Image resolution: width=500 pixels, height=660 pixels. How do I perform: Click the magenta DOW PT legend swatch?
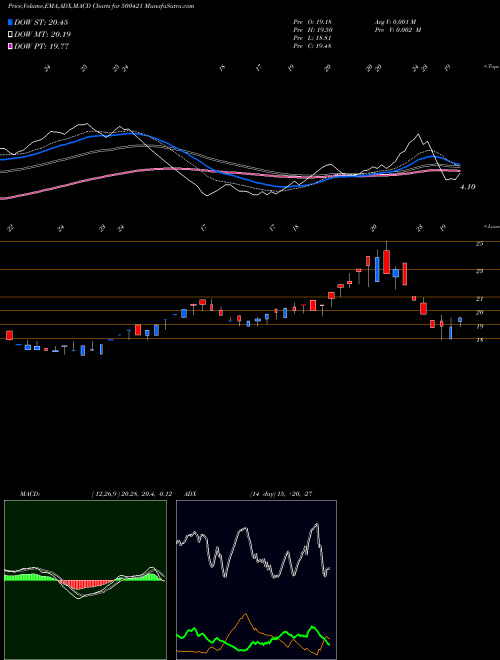[10, 46]
